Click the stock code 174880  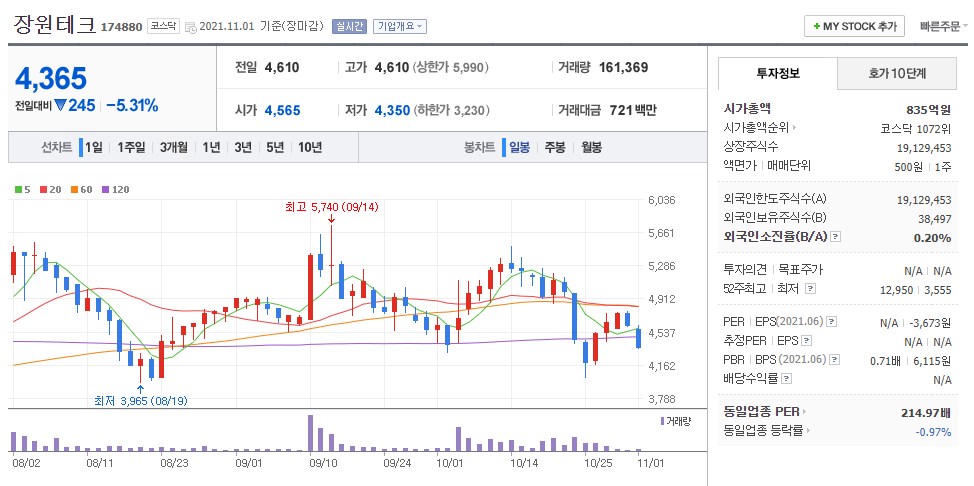pyautogui.click(x=122, y=27)
